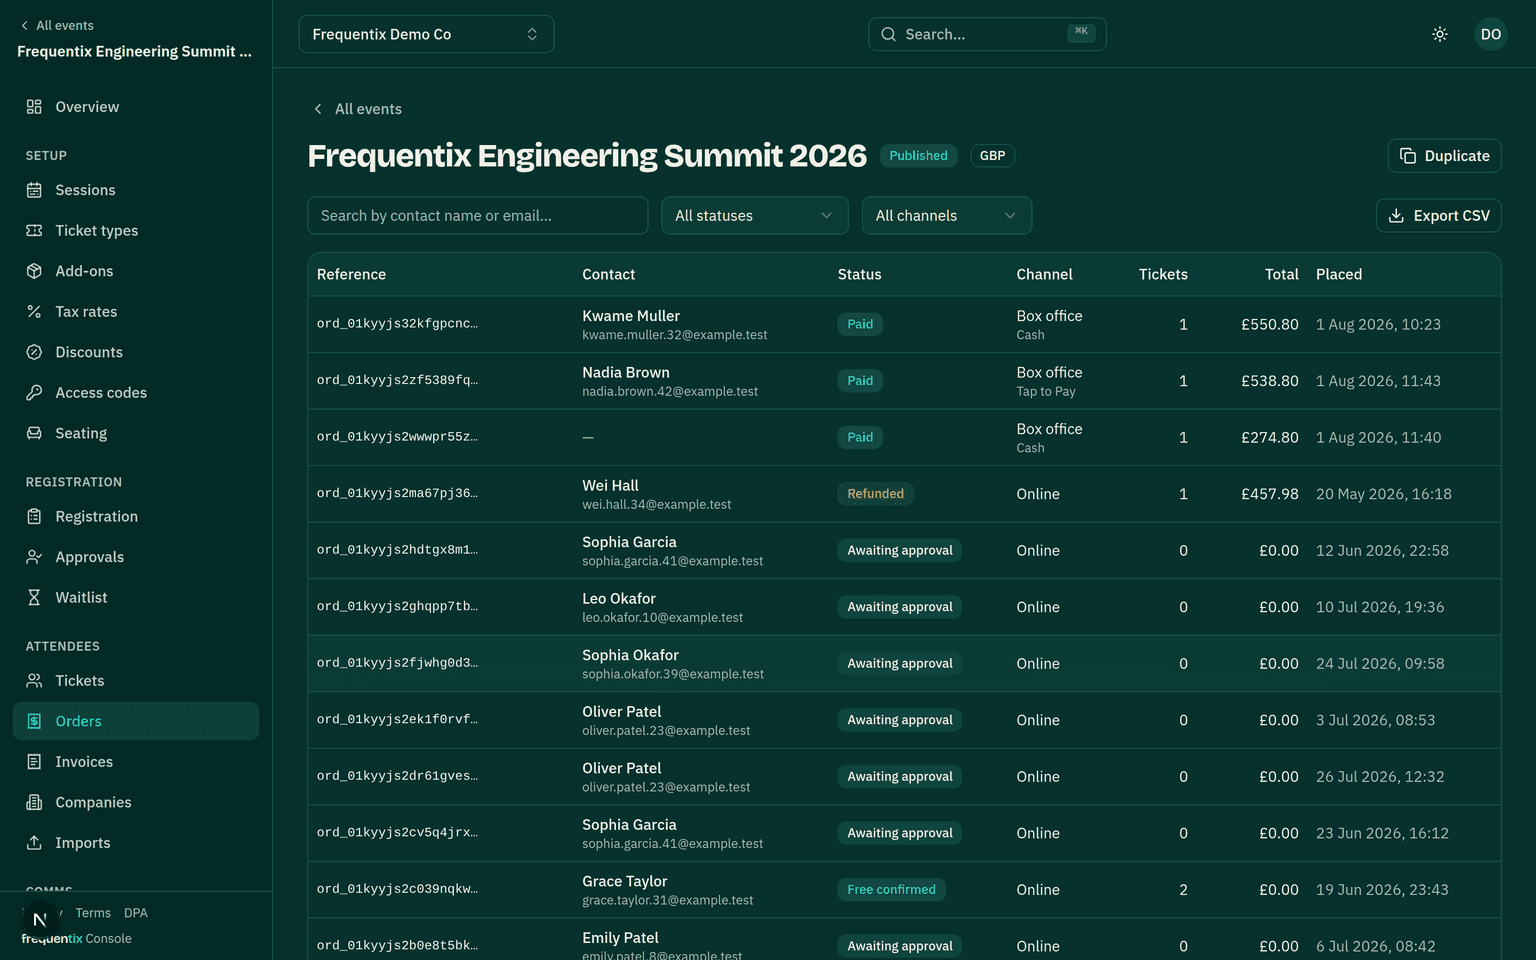Open order ord_01kyyjs2ek1f0rvf…
This screenshot has height=960, width=1536.
397,720
